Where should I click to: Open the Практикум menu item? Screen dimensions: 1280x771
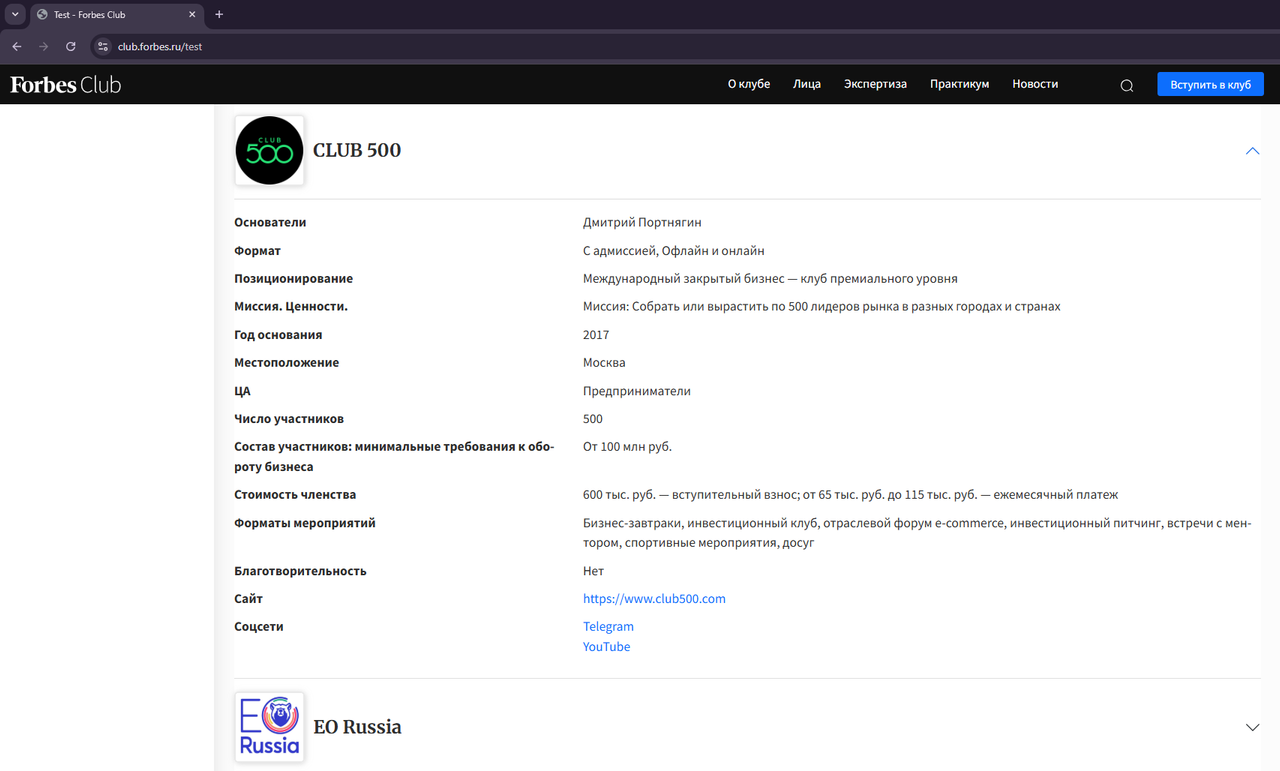click(959, 84)
